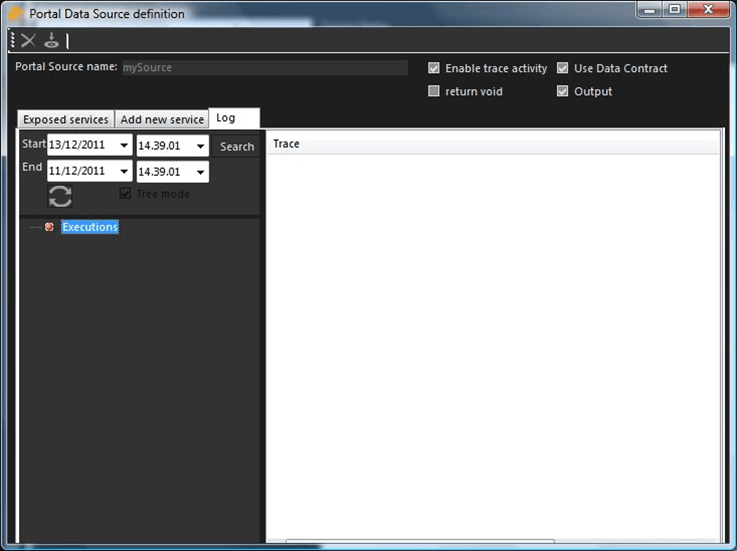Click the save/download toolbar icon

[51, 40]
